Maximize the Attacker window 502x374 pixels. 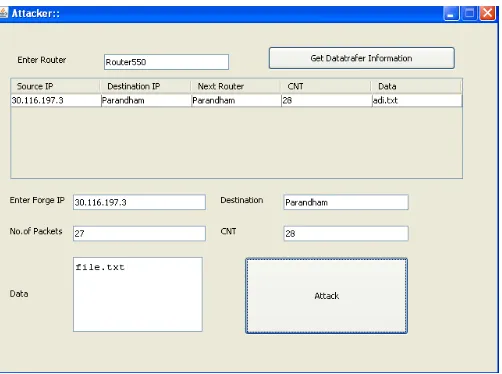[x=469, y=13]
